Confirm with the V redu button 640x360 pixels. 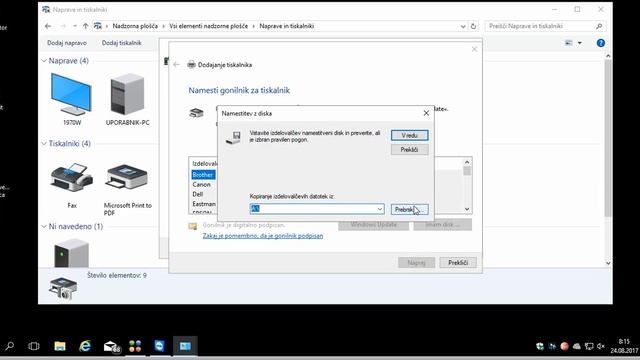click(409, 135)
